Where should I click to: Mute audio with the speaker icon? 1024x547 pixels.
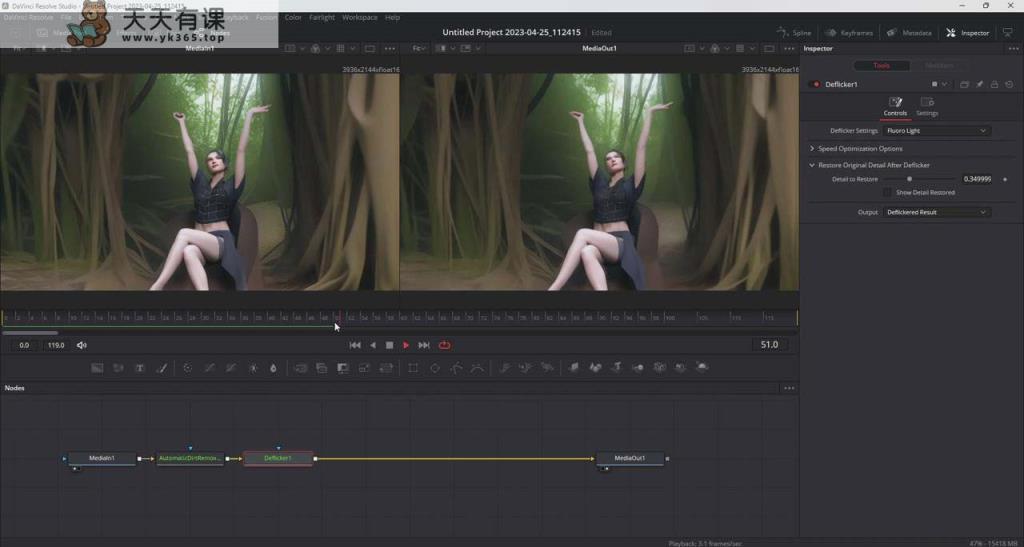coord(82,345)
